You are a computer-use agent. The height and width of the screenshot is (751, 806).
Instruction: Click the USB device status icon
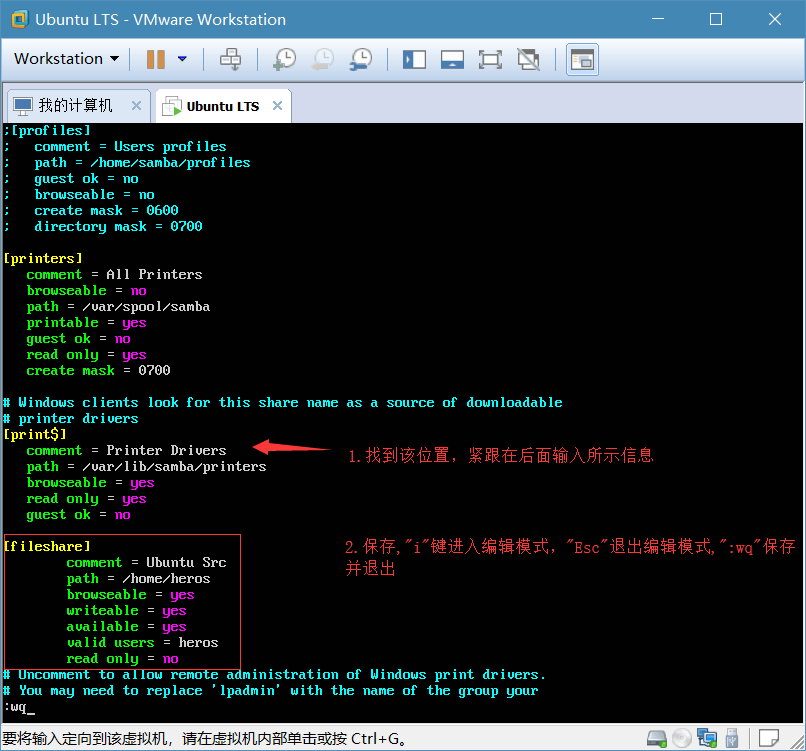[732, 739]
